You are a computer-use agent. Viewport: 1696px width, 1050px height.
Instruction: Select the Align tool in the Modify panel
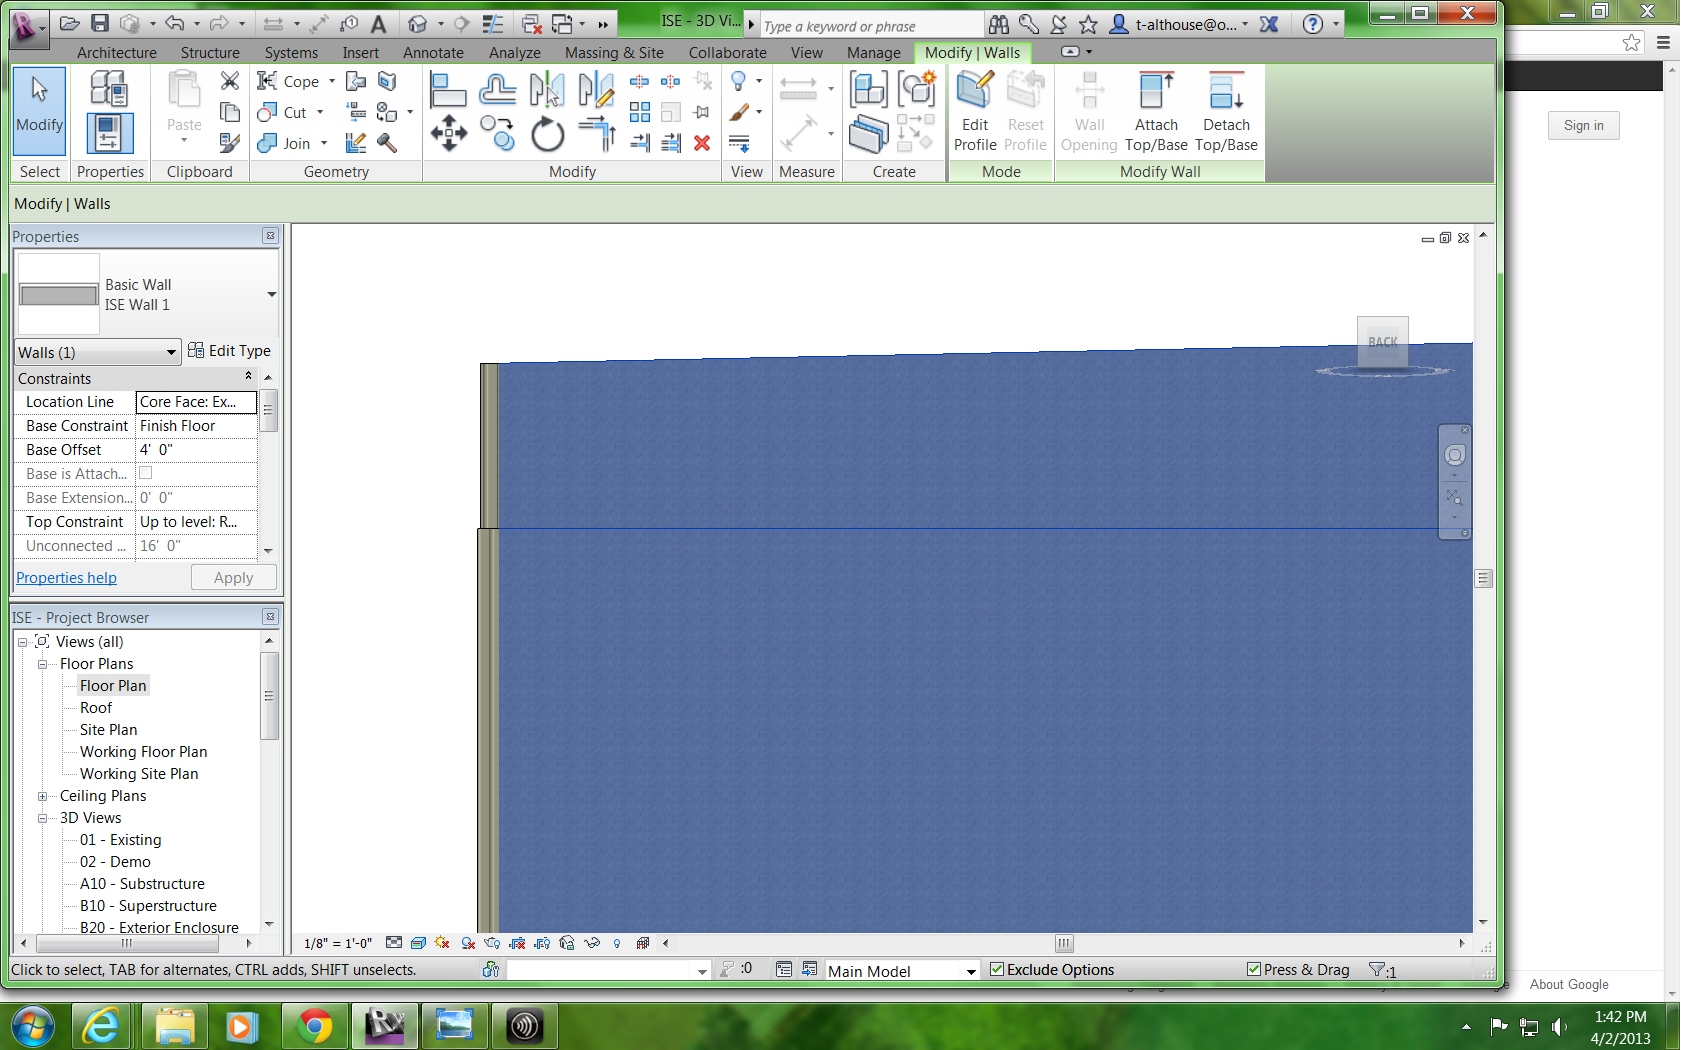(448, 90)
